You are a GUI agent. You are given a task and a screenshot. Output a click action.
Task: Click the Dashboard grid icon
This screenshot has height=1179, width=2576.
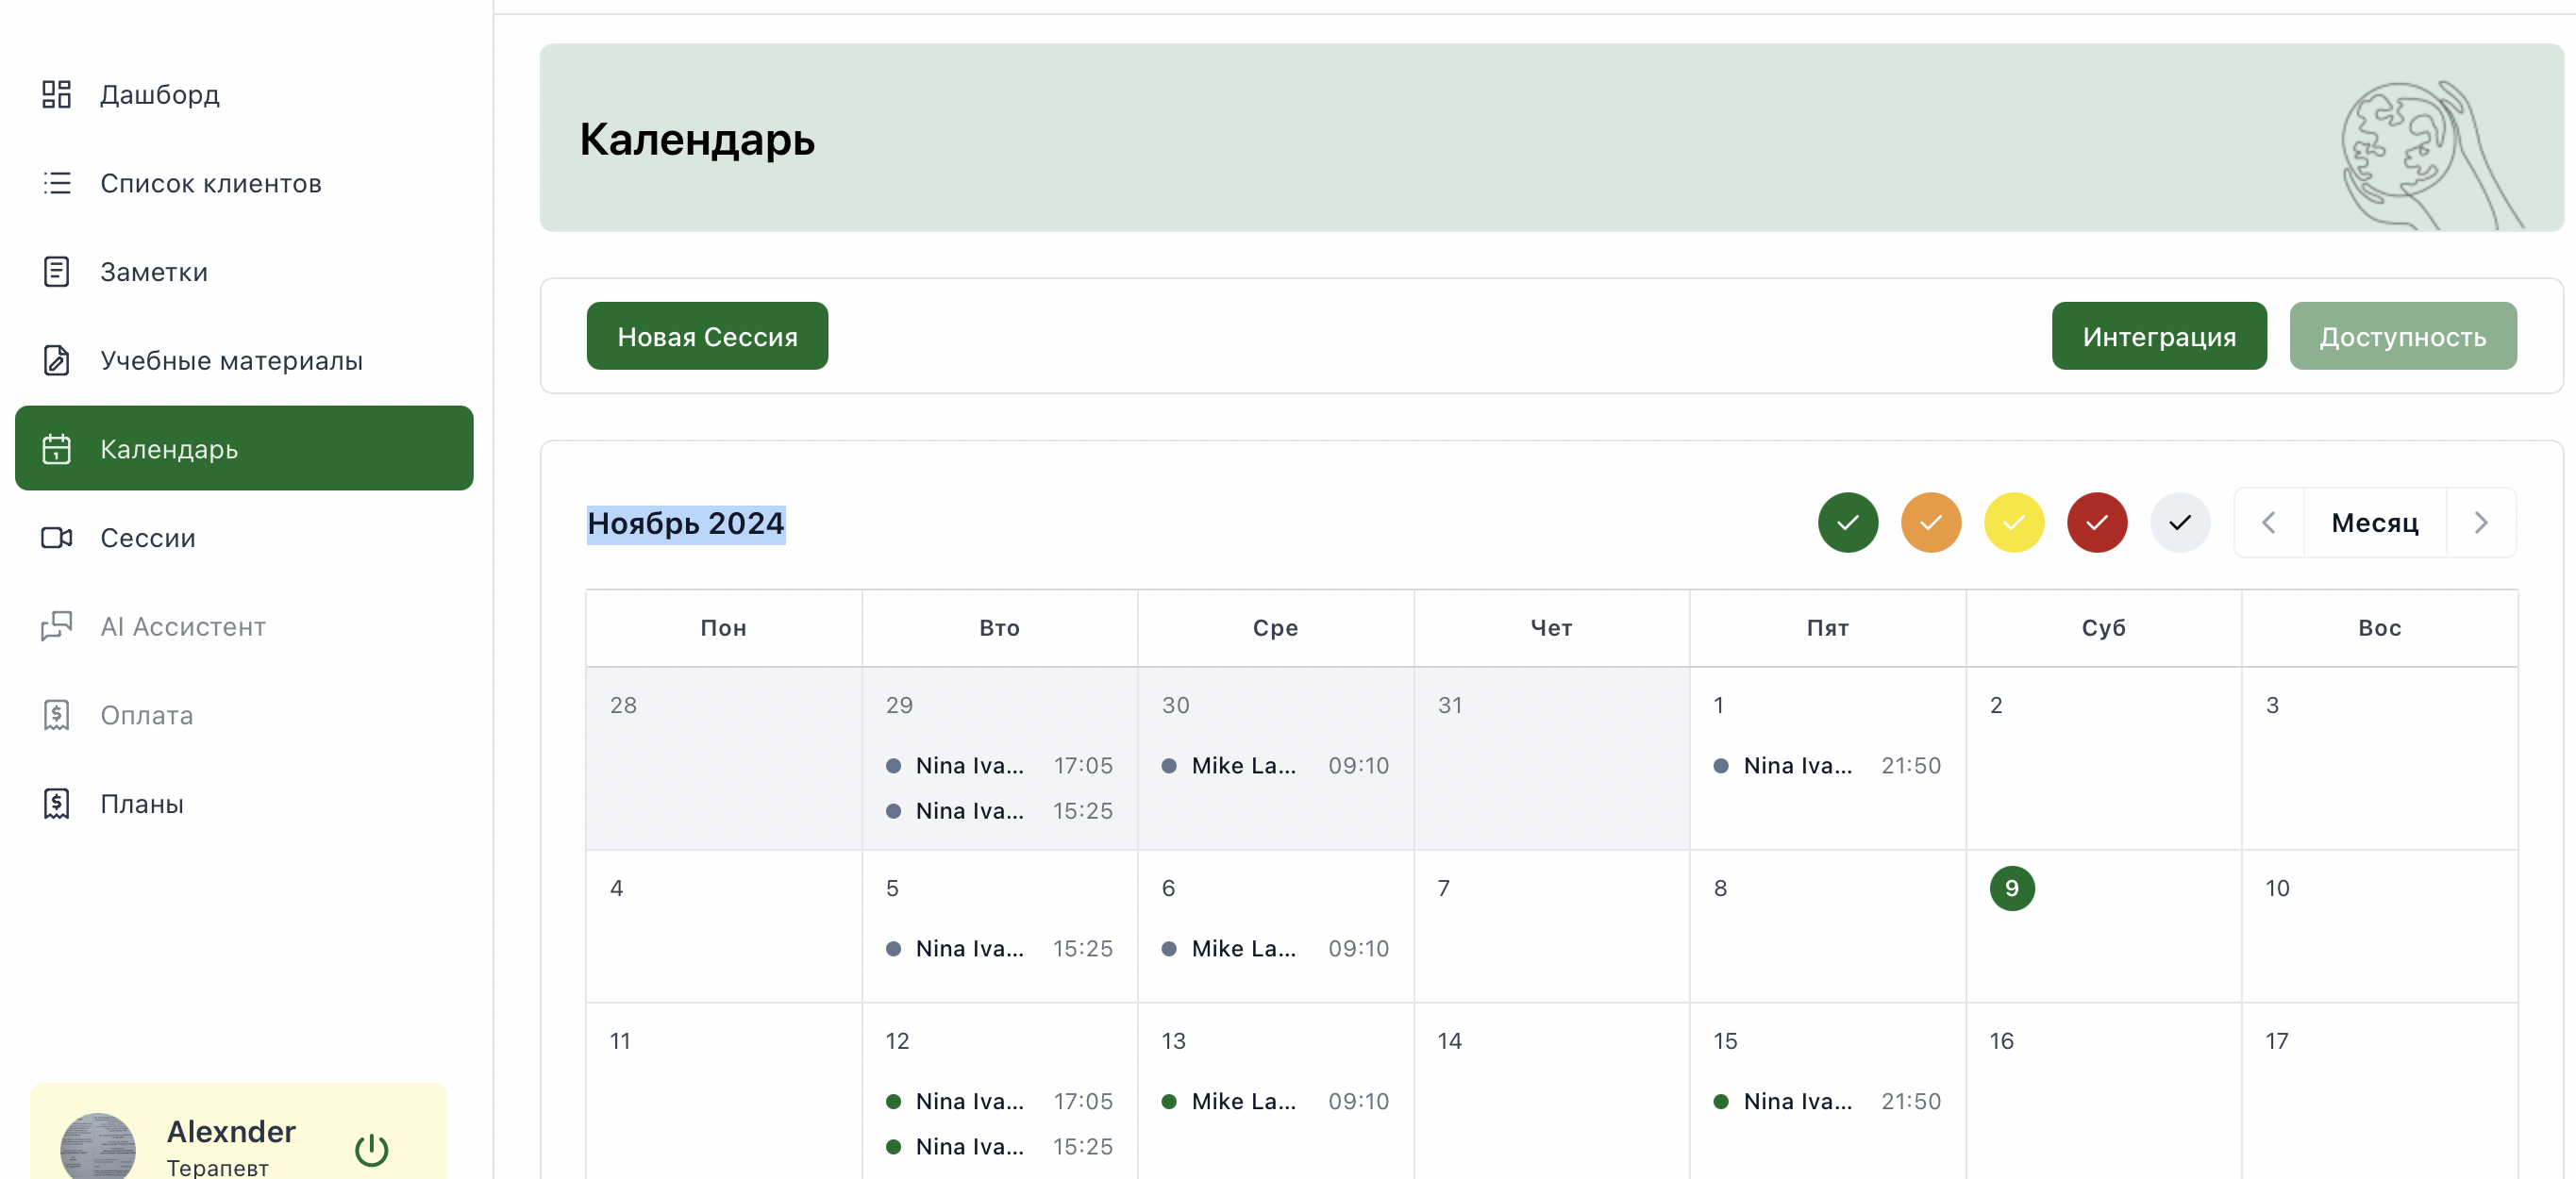click(56, 94)
